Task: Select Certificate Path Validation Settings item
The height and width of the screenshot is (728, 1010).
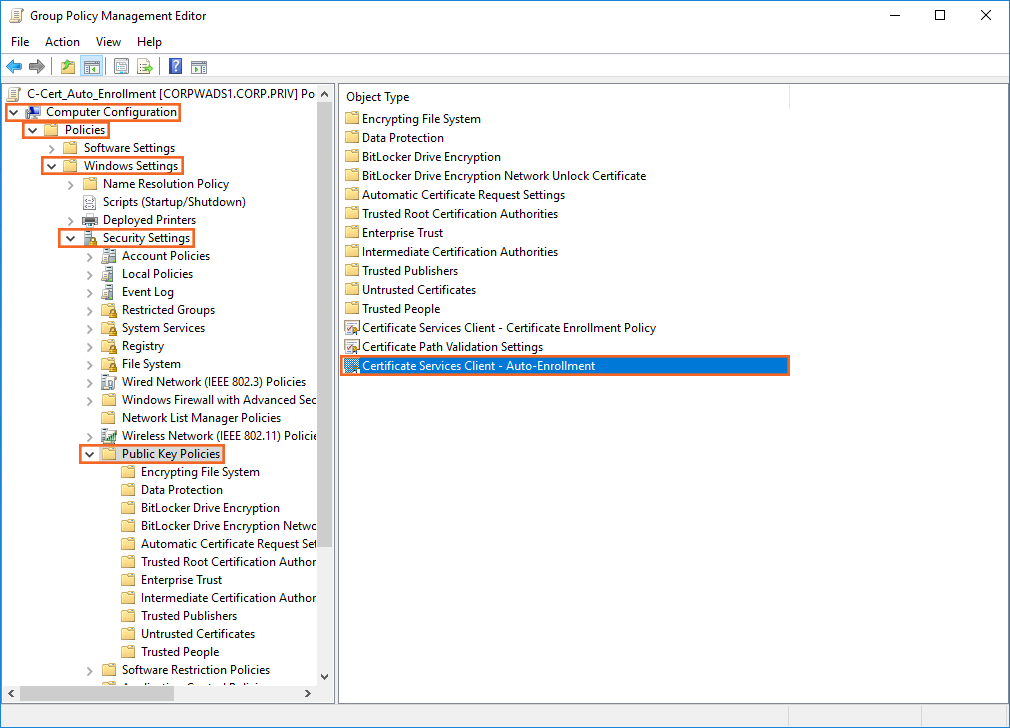Action: pyautogui.click(x=452, y=347)
